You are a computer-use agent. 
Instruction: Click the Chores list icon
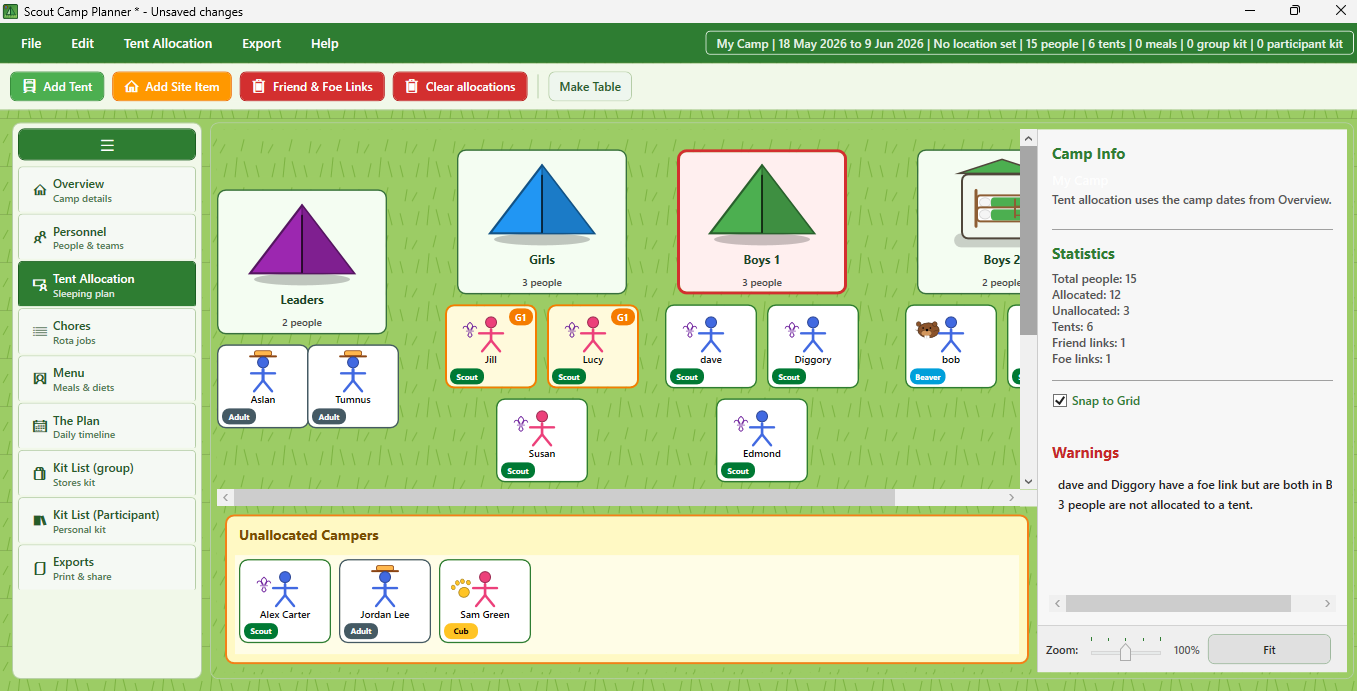tap(40, 332)
